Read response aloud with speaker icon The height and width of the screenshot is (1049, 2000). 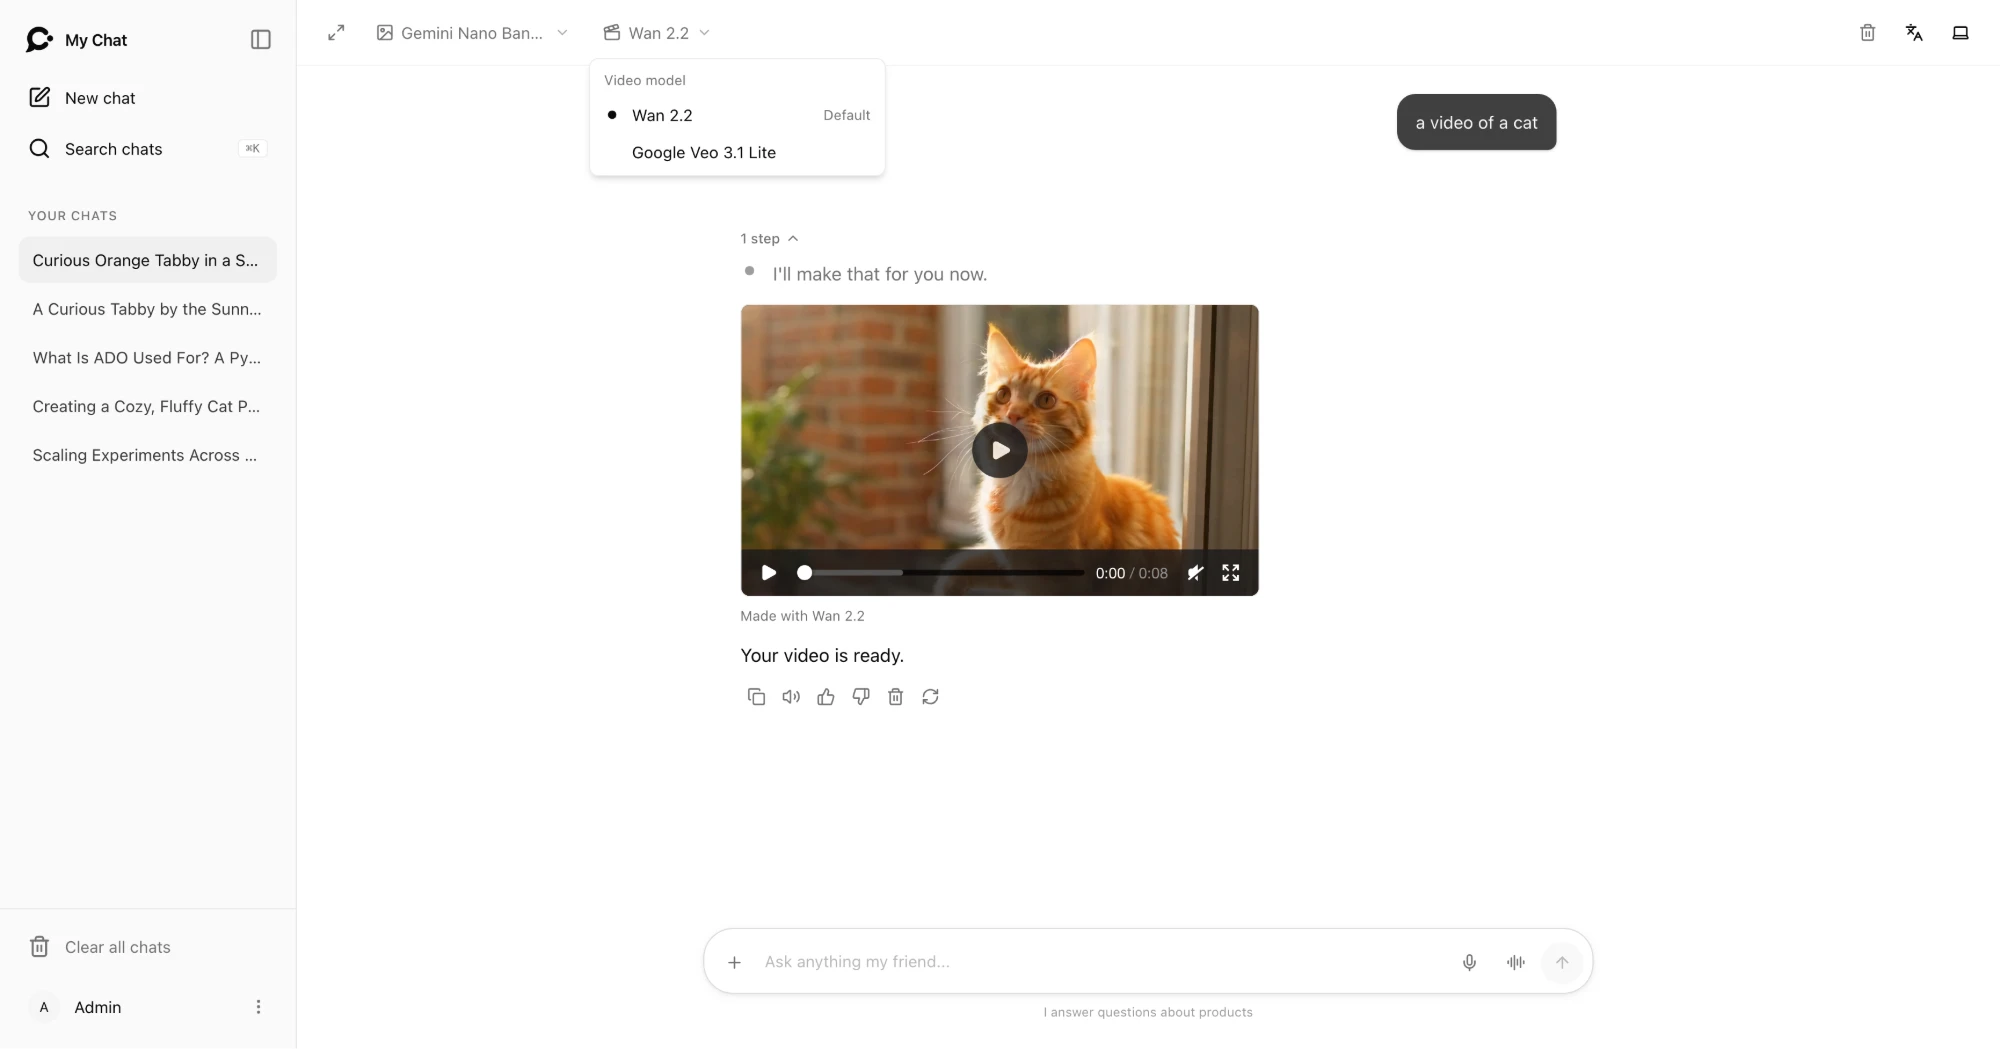[x=791, y=697]
